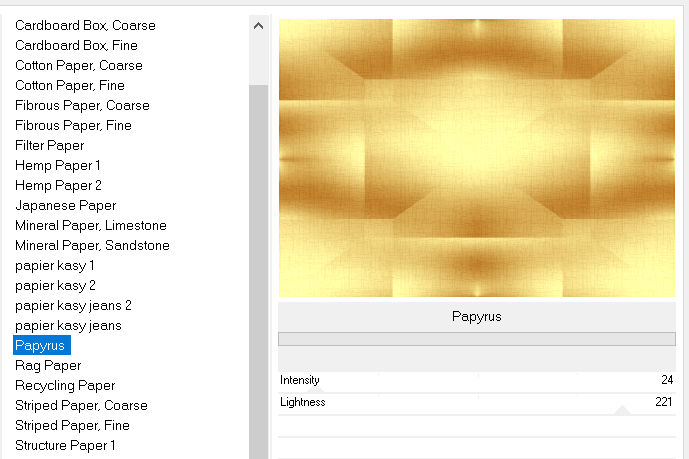Image resolution: width=689 pixels, height=459 pixels.
Task: Pick Cotton Paper, Fine preset
Action: tap(70, 85)
